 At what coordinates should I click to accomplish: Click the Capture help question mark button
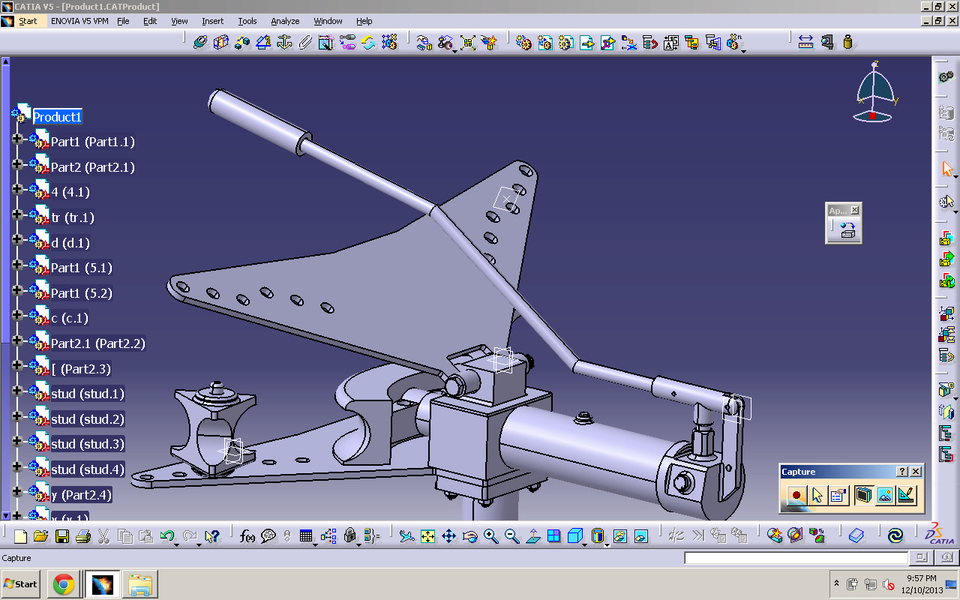903,471
